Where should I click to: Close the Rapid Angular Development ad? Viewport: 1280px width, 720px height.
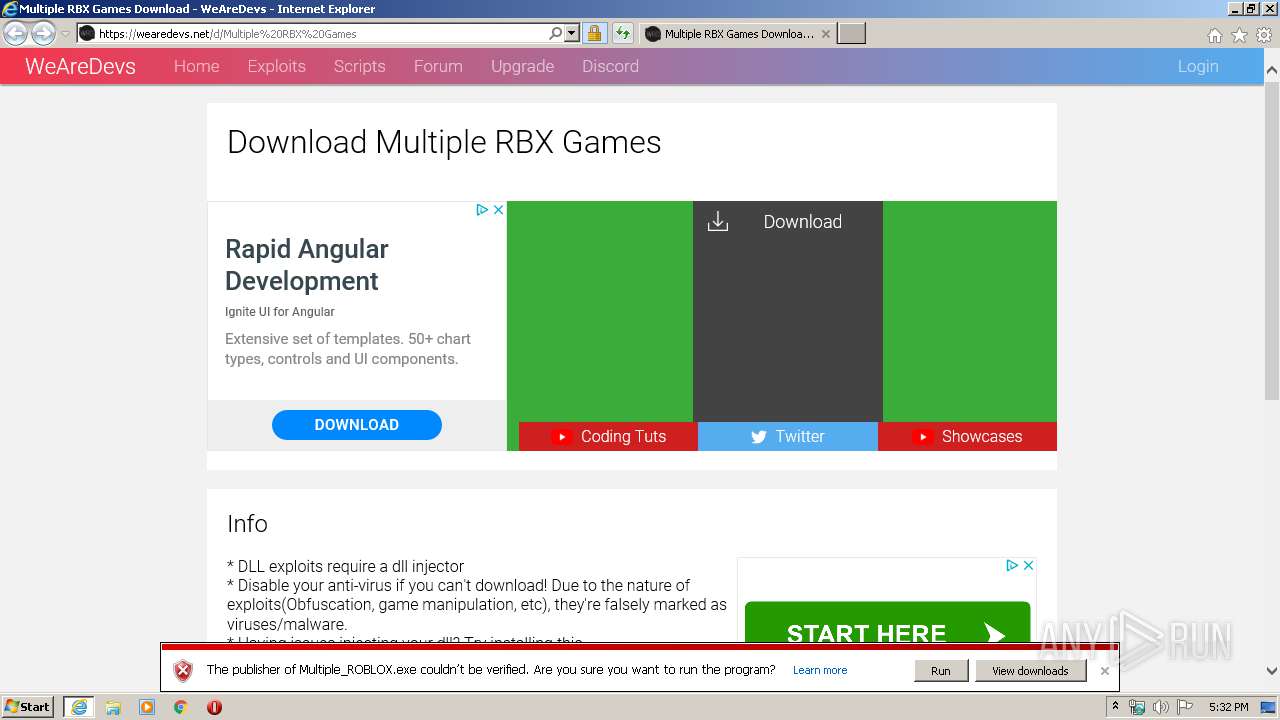point(498,210)
